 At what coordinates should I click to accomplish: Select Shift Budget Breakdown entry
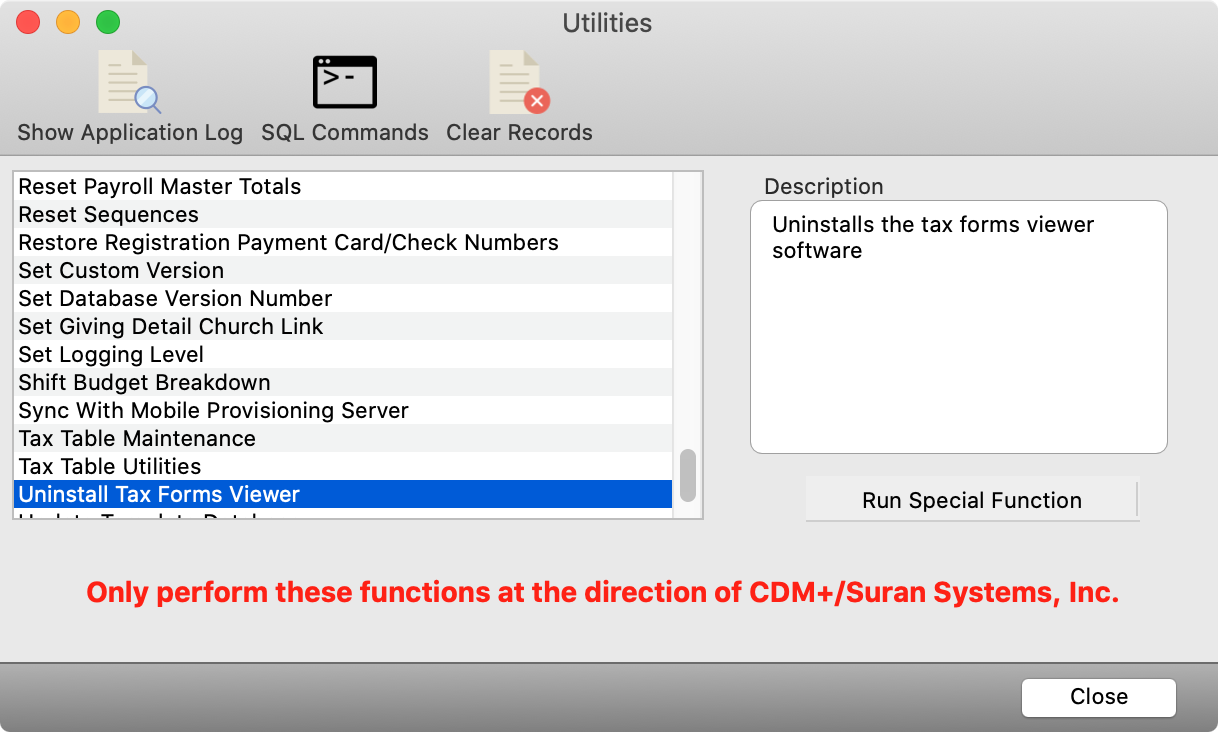click(144, 383)
